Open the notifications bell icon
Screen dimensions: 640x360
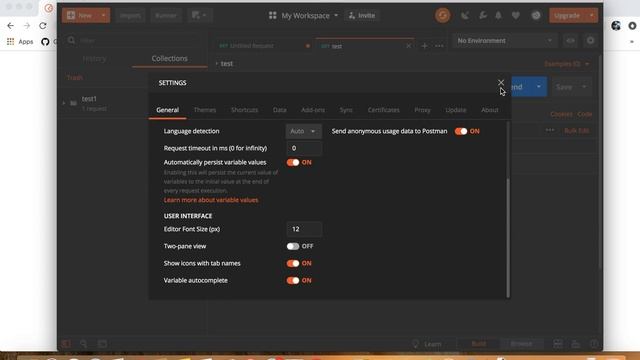click(x=498, y=16)
